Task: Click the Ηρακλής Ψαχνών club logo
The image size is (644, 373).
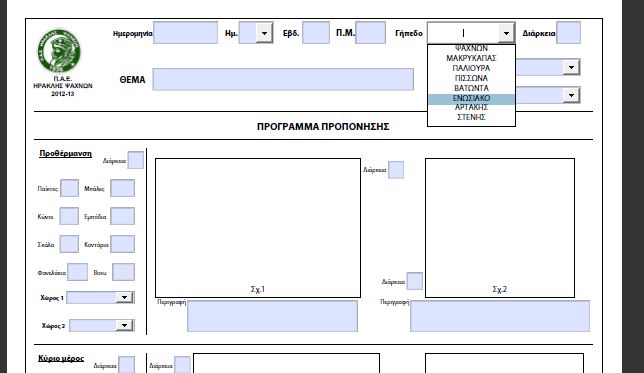Action: pyautogui.click(x=59, y=51)
